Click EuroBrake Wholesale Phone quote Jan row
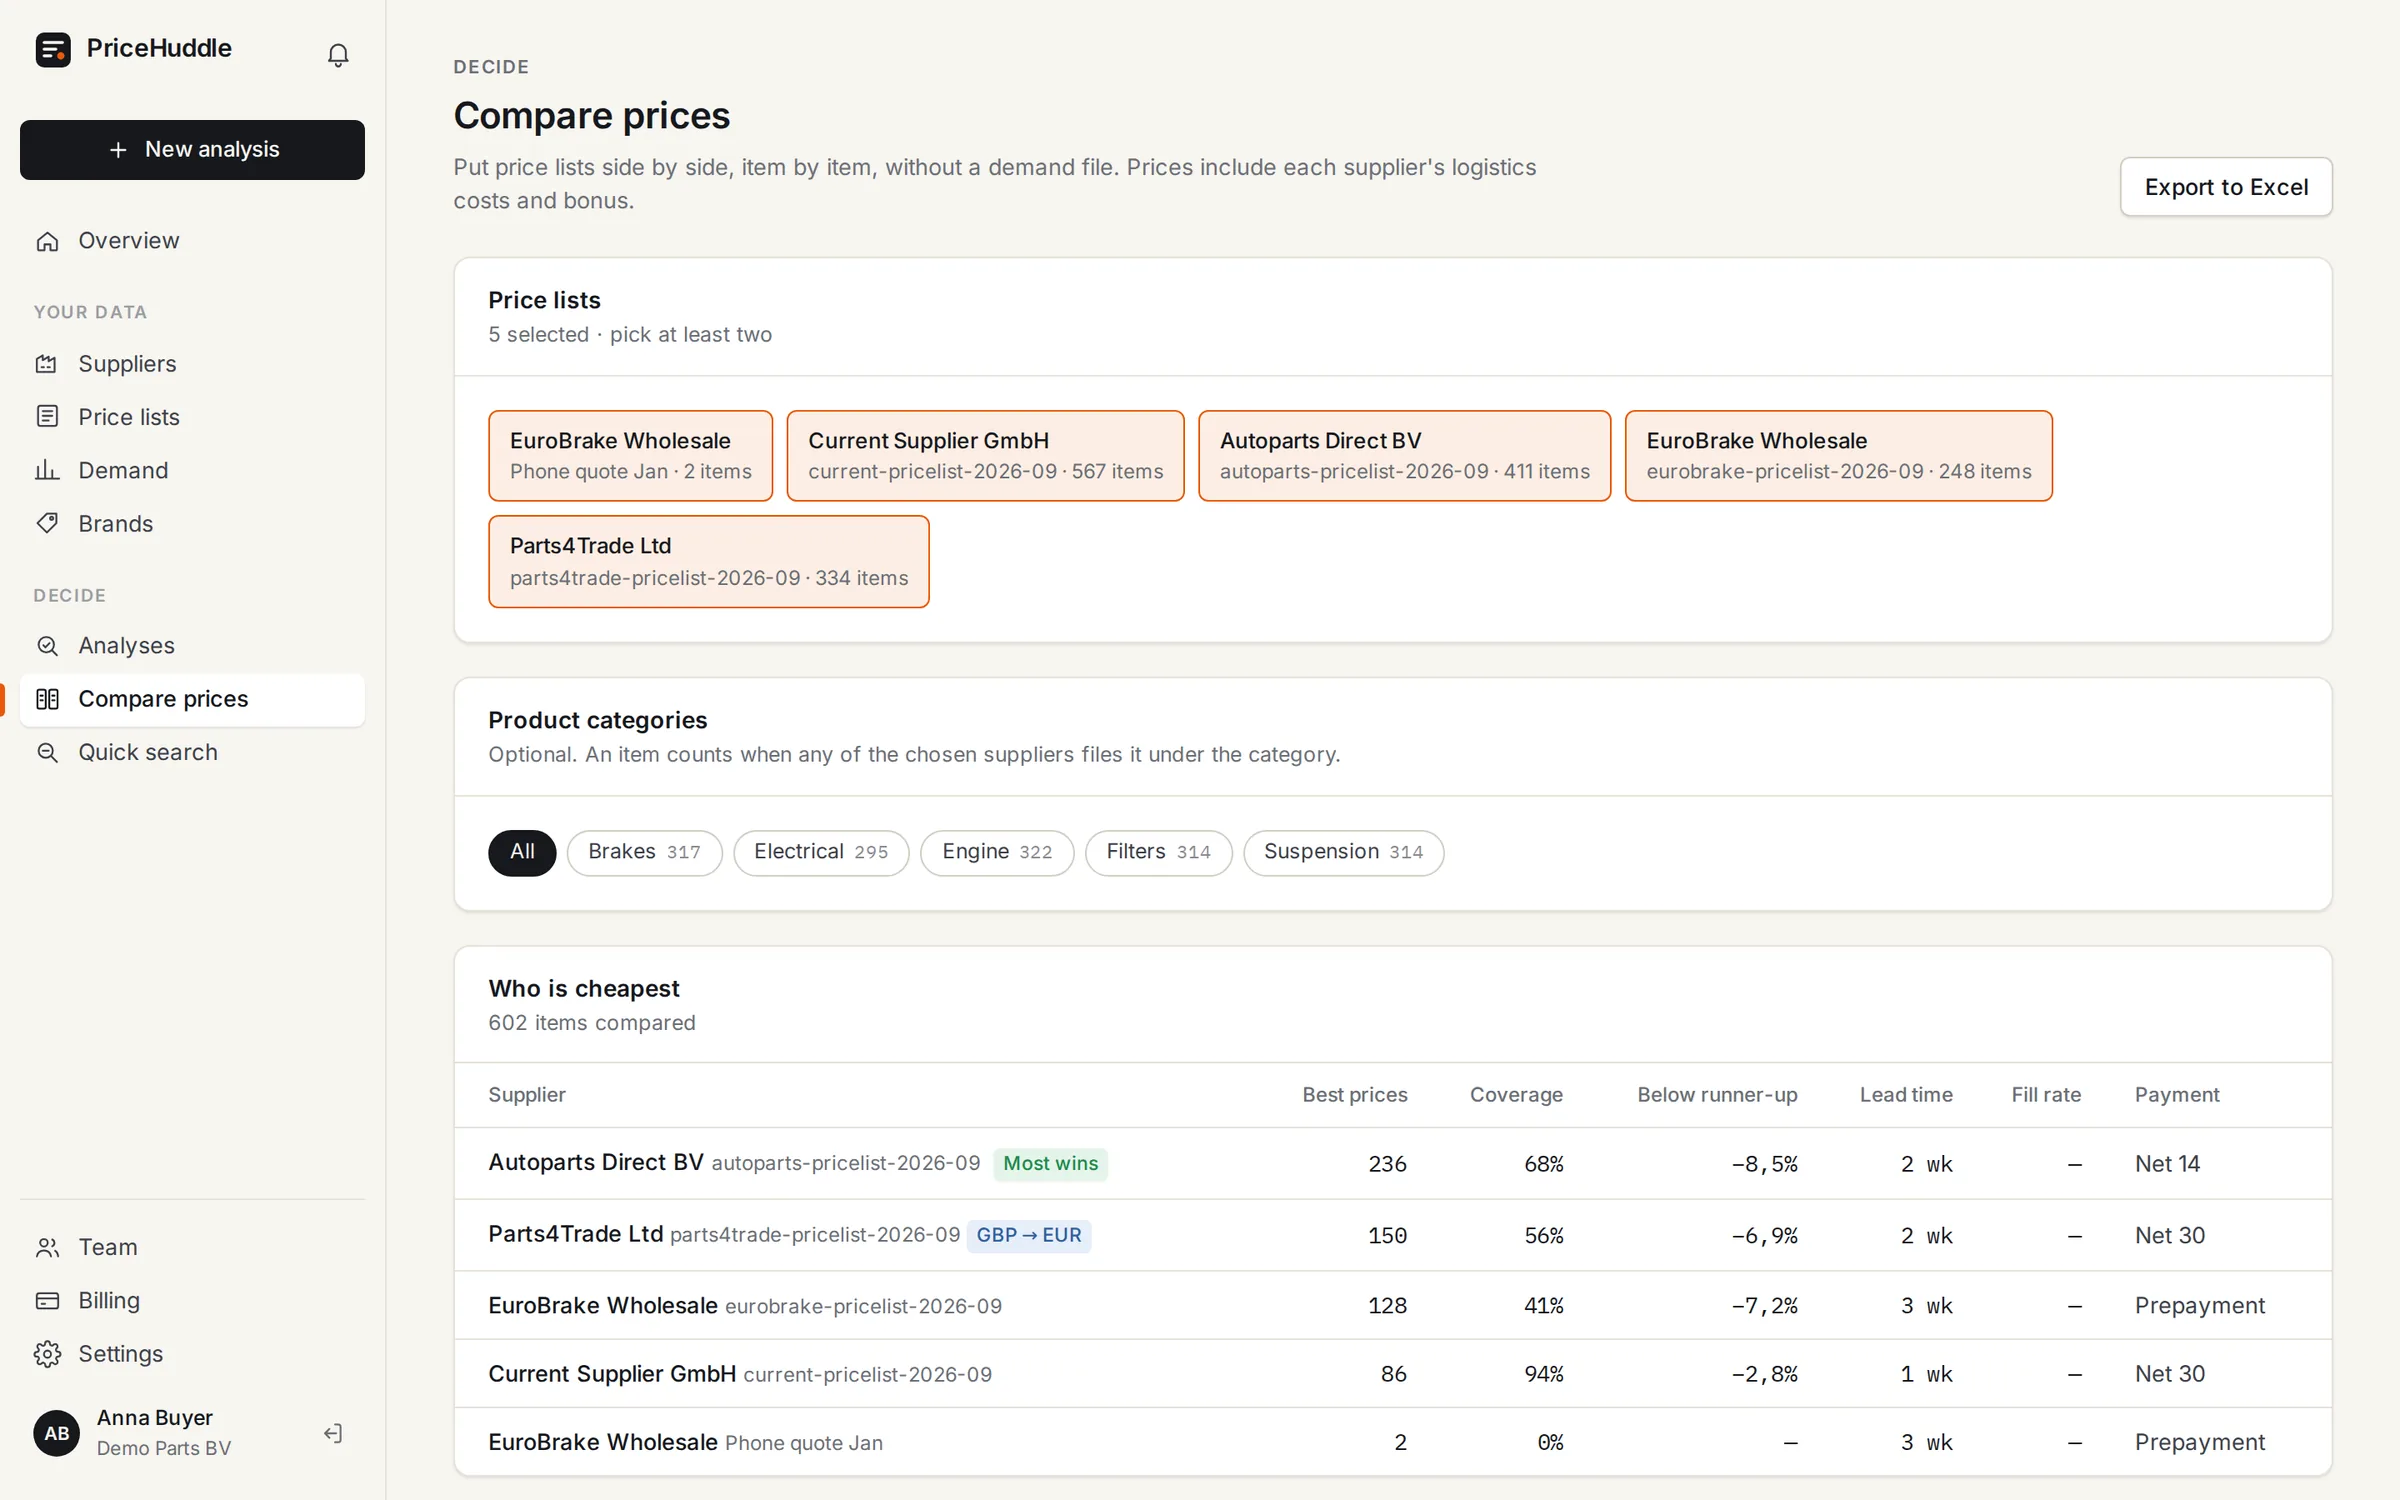Screen dimensions: 2400x1500 (1393, 1442)
